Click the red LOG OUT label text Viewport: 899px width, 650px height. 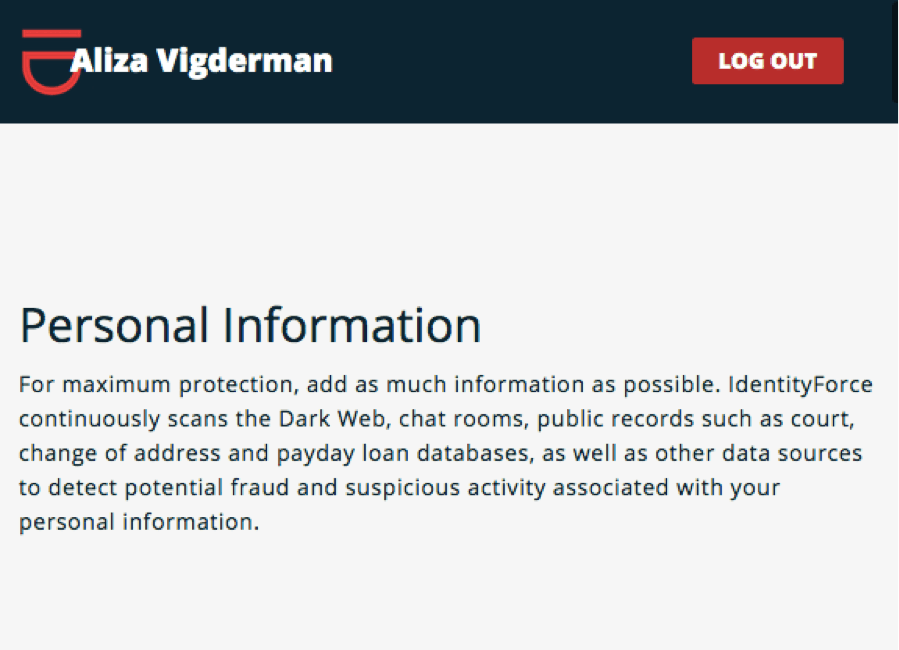pyautogui.click(x=767, y=60)
